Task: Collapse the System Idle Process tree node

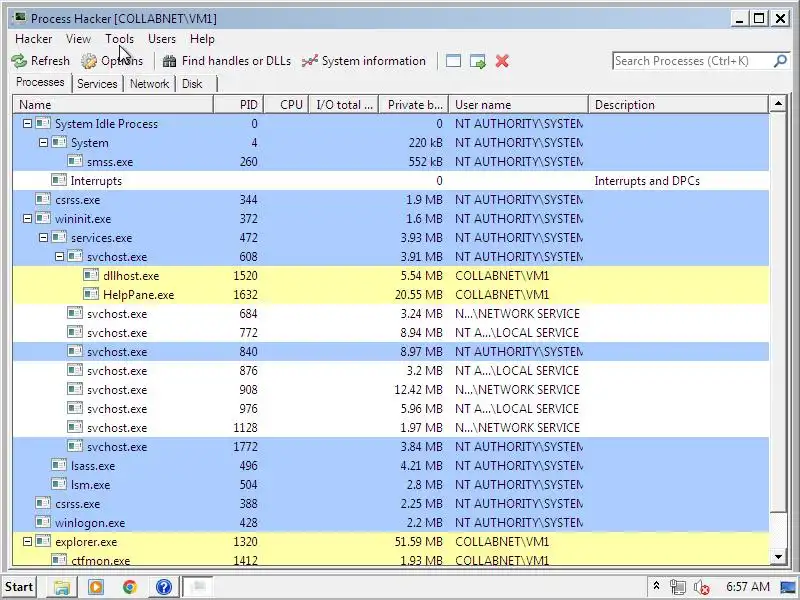Action: 28,123
